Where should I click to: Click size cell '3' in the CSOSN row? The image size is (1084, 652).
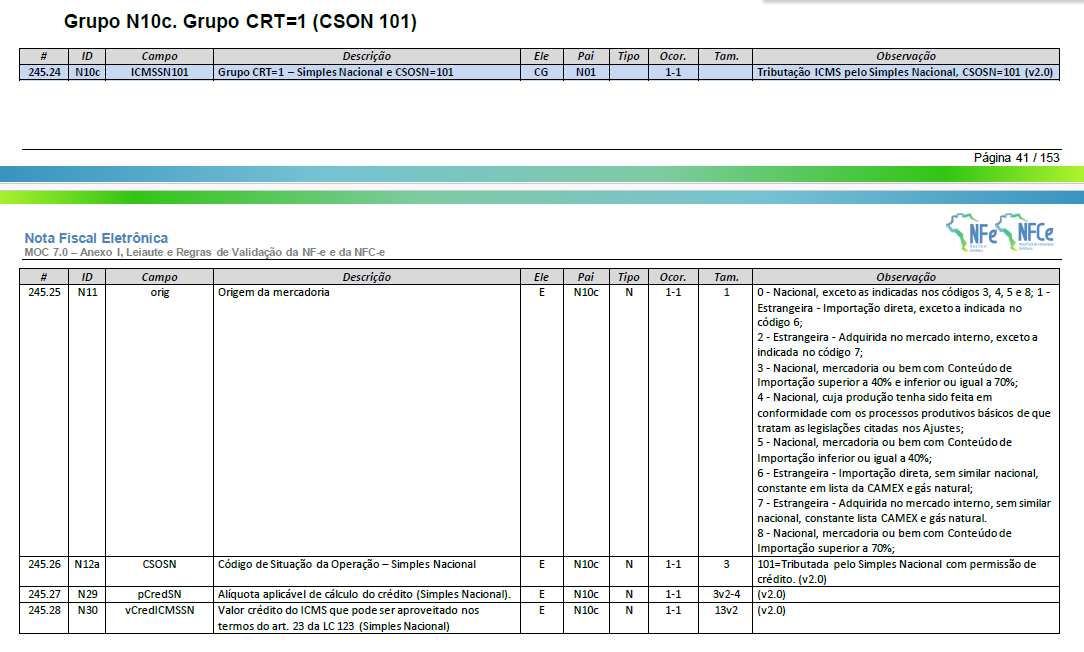pos(727,564)
